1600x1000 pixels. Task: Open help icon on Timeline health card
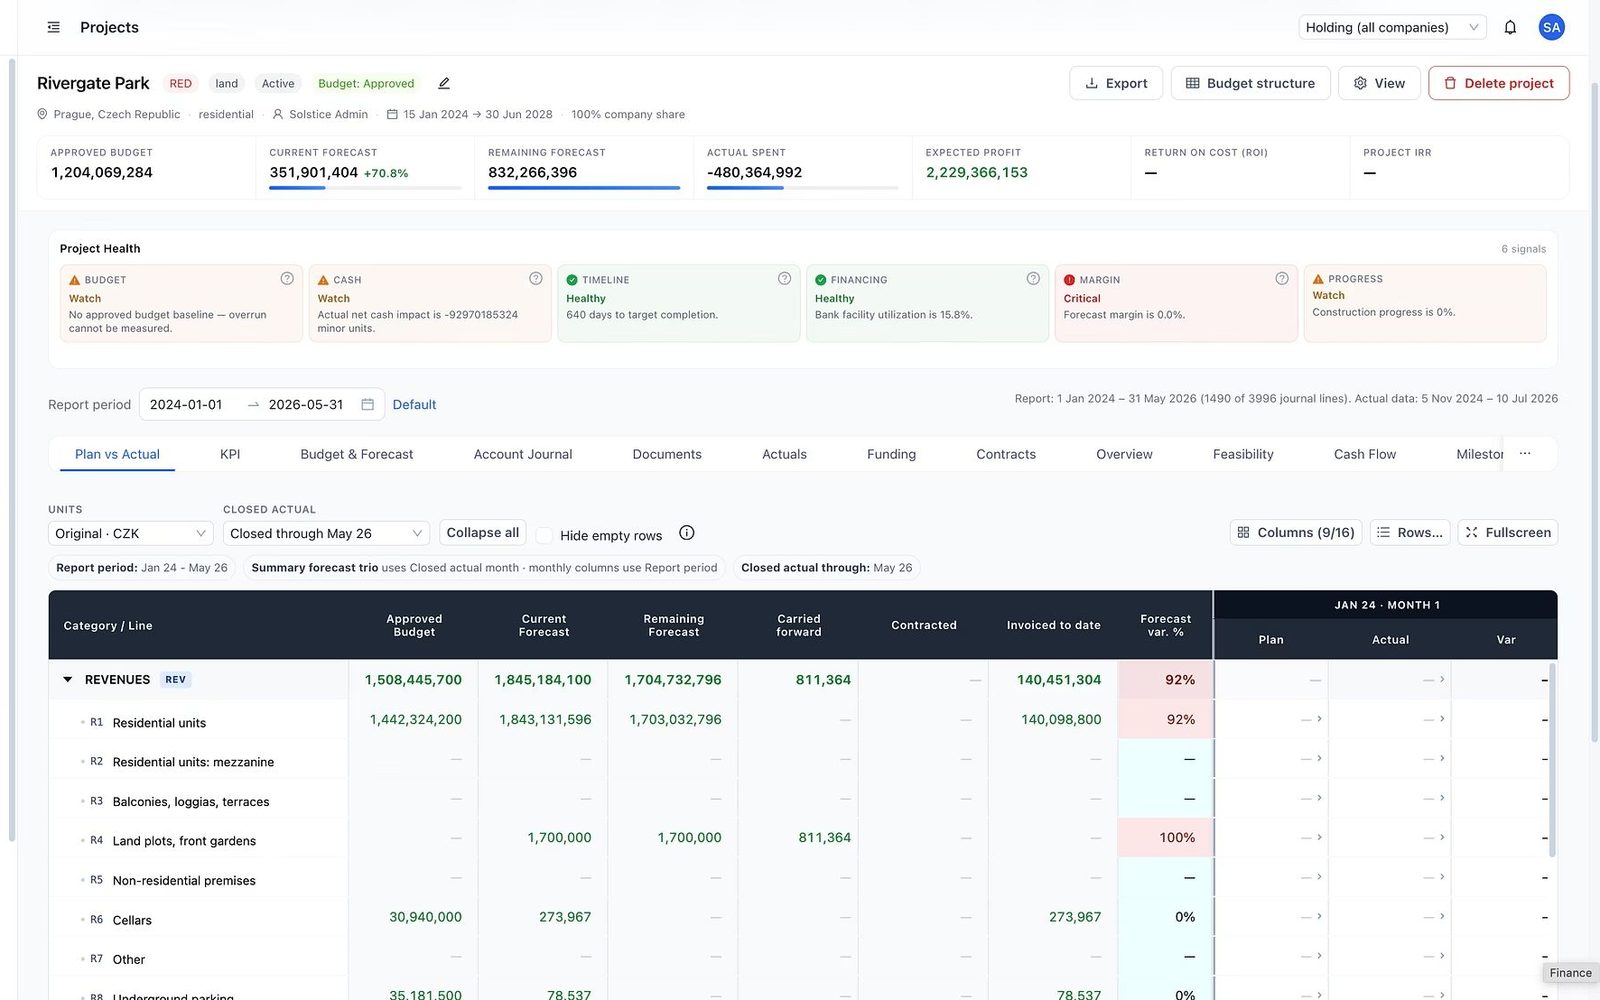point(784,278)
